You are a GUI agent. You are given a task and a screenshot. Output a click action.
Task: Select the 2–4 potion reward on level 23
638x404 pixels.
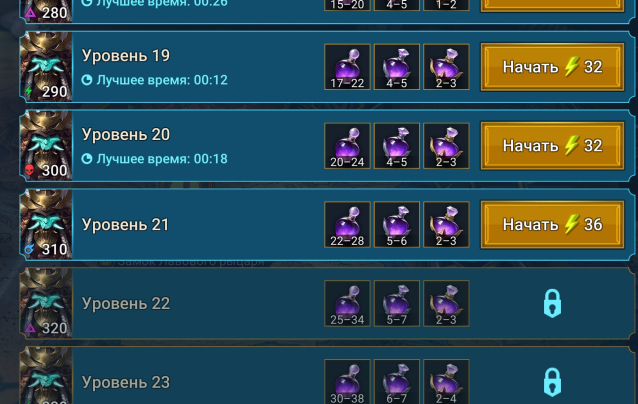coord(446,382)
